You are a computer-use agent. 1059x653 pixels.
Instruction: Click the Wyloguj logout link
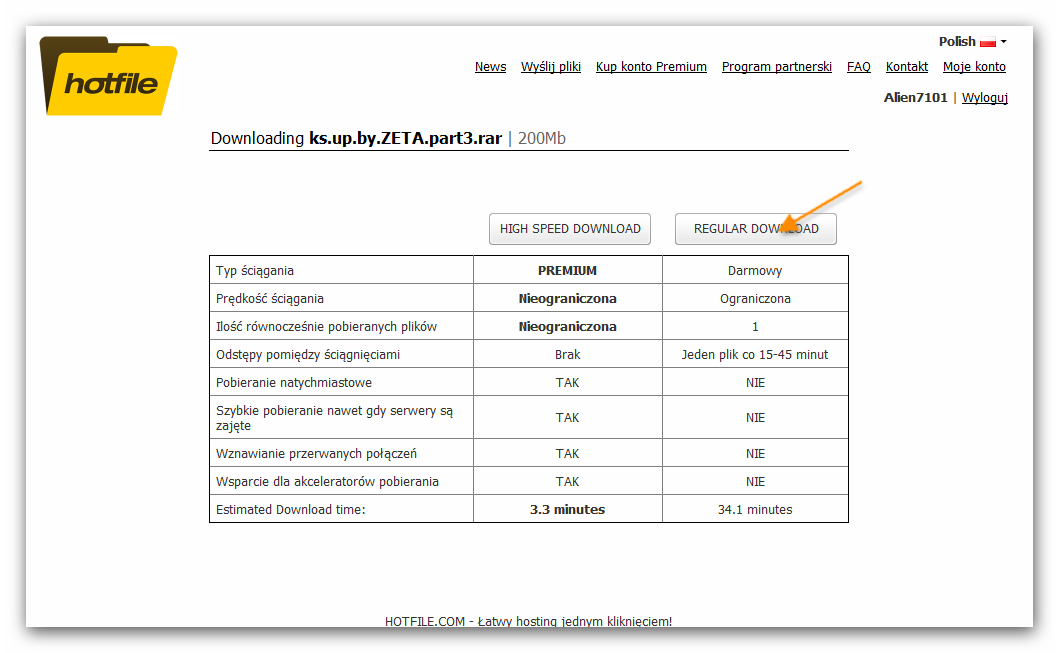tap(985, 98)
